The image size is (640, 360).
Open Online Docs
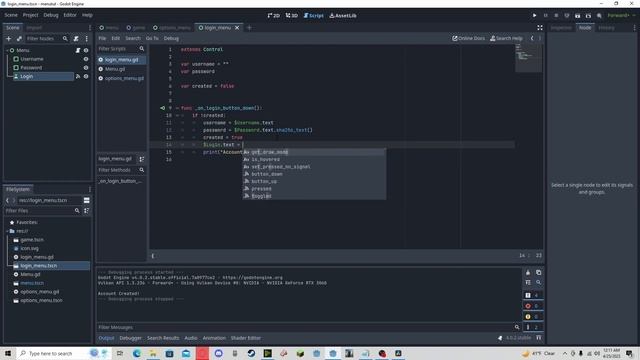tap(468, 38)
